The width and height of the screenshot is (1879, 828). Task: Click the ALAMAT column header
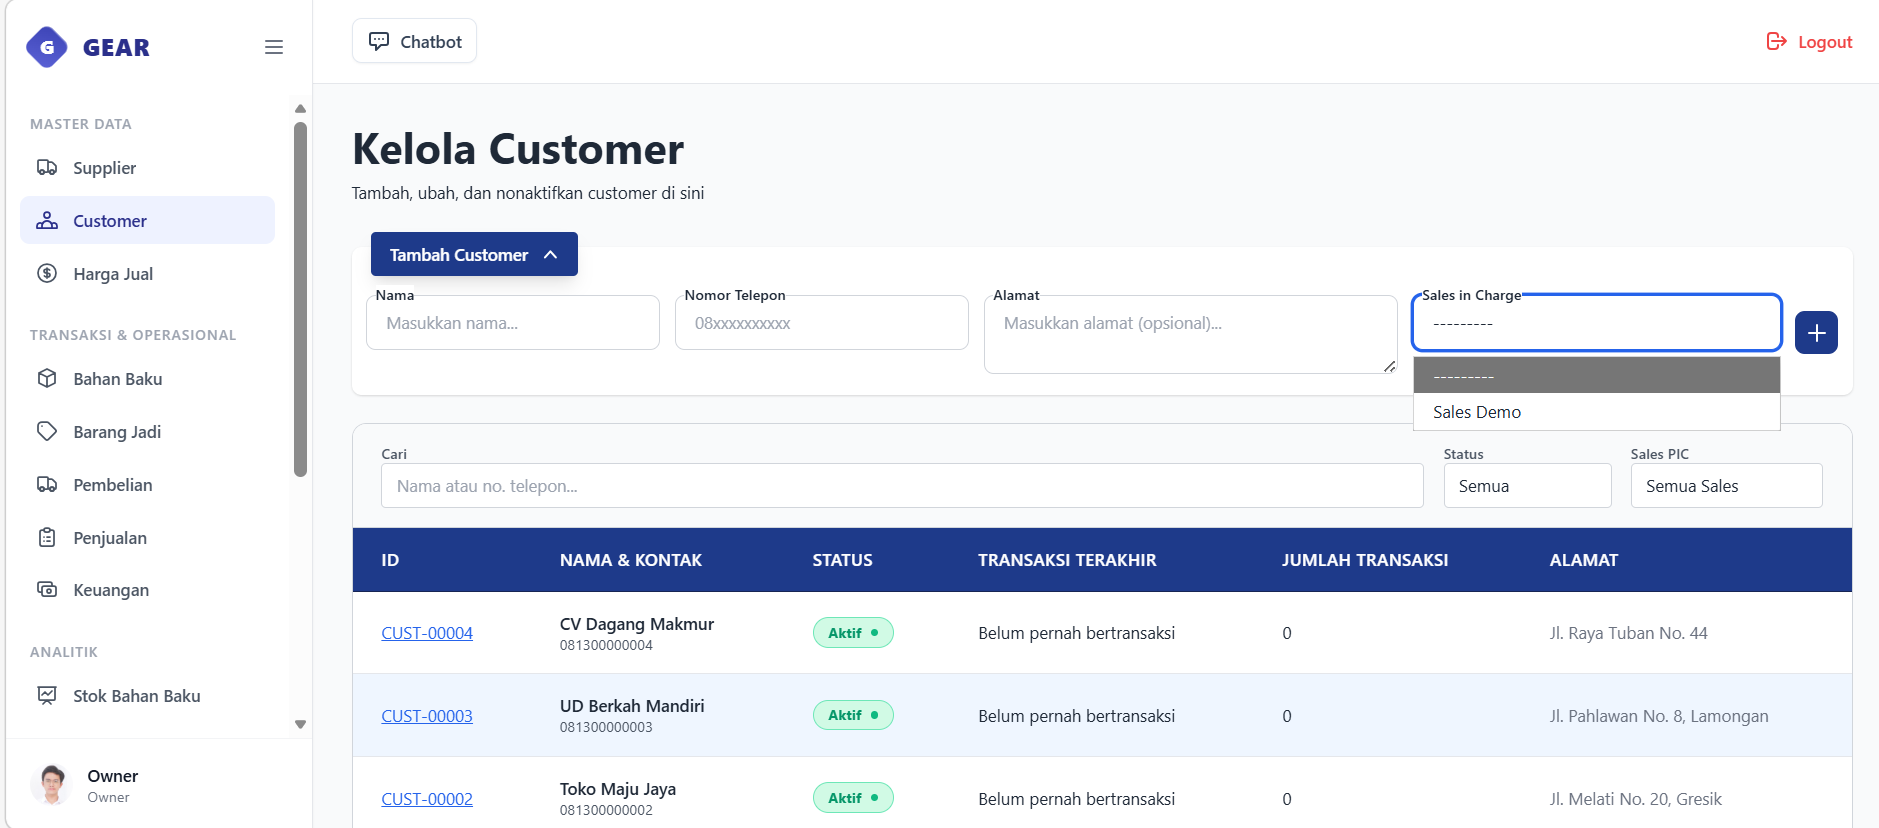1584,560
